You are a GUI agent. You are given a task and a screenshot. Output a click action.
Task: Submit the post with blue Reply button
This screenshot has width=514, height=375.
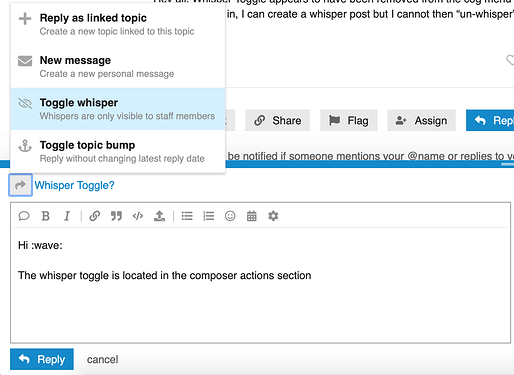42,359
